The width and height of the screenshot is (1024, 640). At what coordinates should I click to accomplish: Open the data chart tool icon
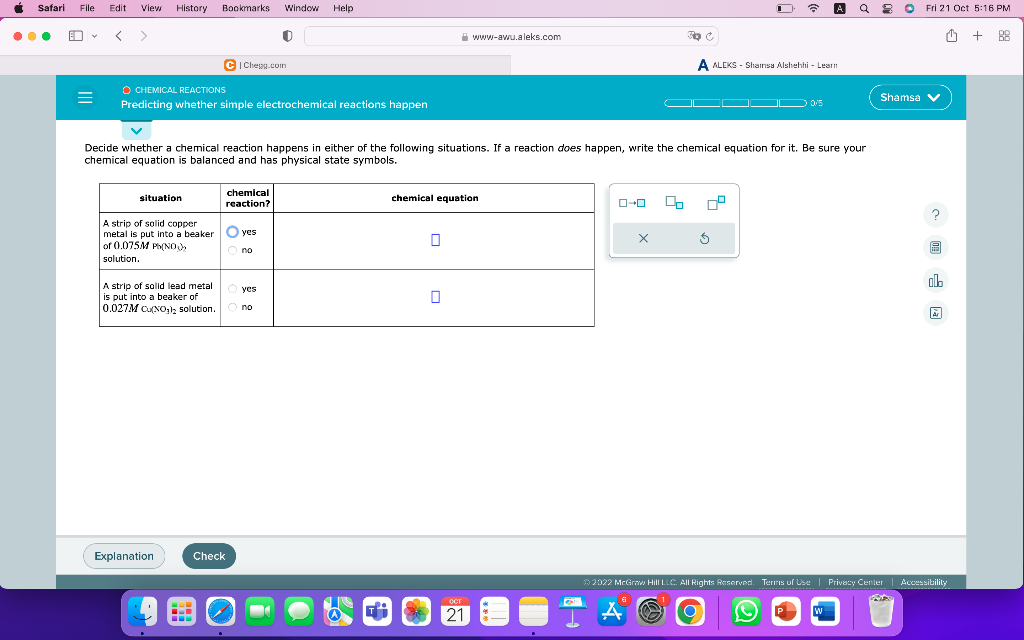(935, 281)
